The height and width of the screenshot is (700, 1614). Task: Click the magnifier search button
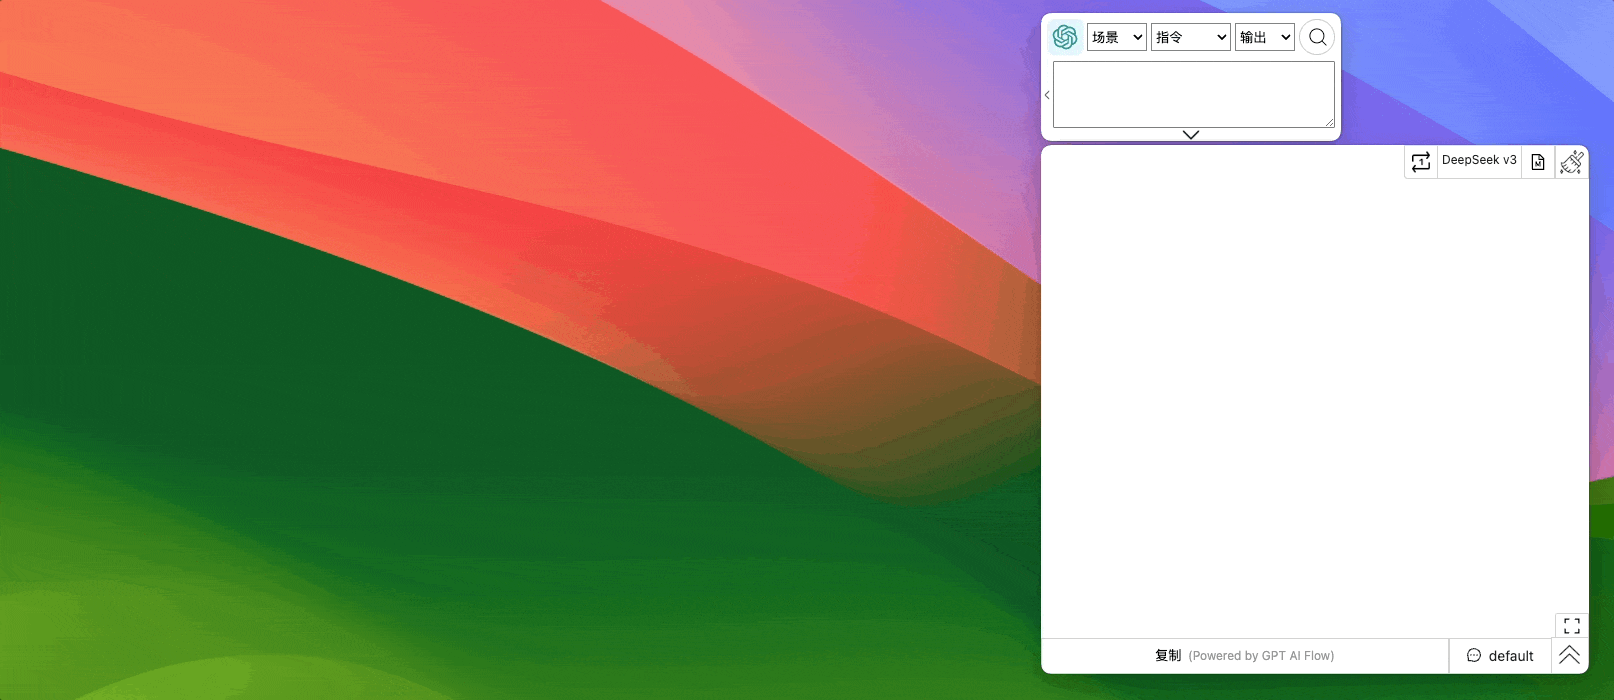coord(1317,37)
